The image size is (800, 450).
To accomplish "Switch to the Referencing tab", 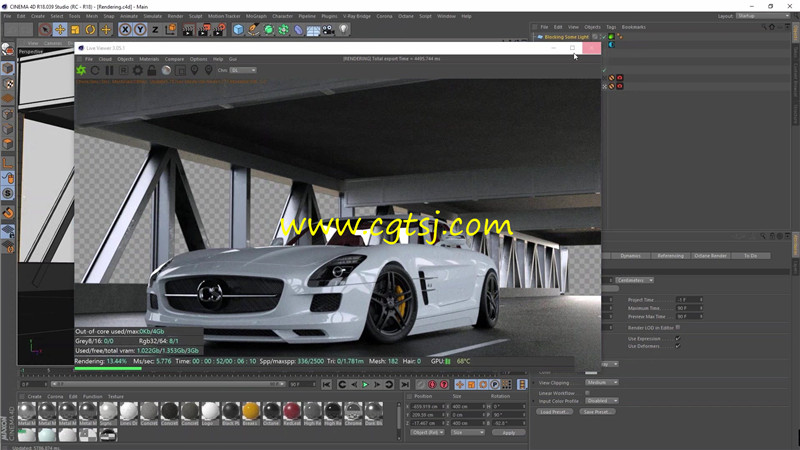I will coord(670,256).
